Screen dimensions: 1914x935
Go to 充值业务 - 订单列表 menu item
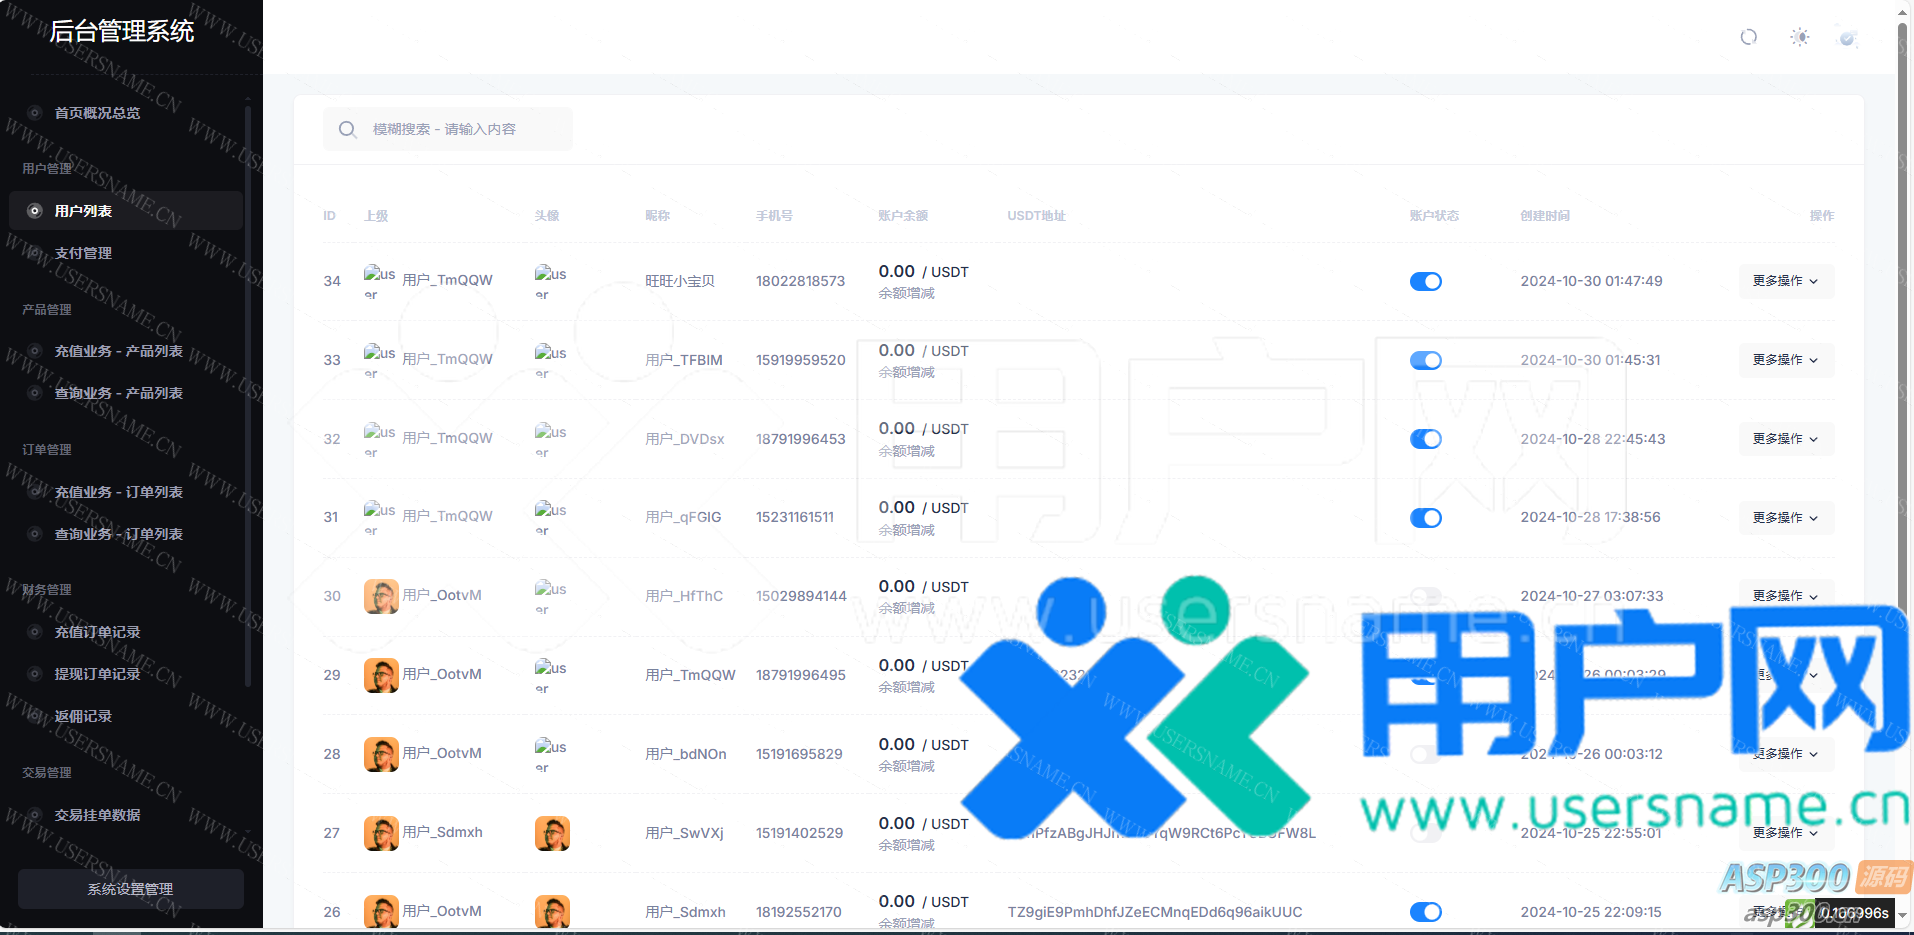point(118,492)
